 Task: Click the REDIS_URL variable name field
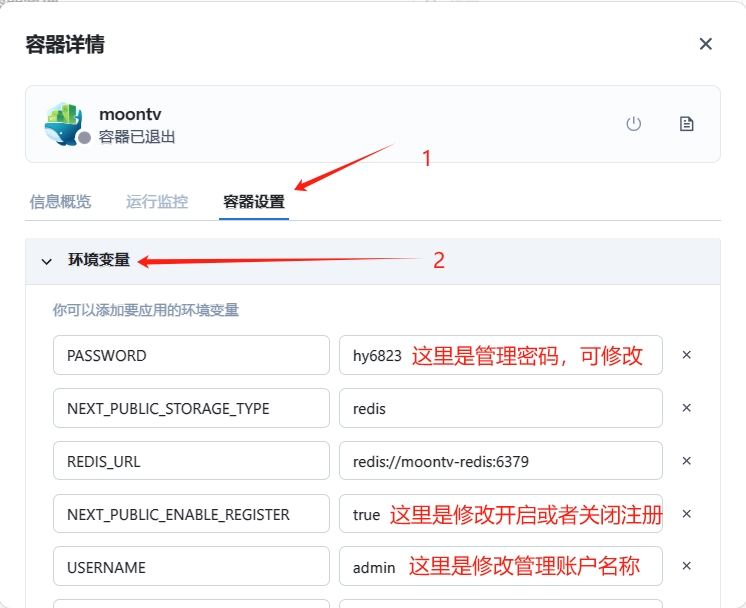191,461
